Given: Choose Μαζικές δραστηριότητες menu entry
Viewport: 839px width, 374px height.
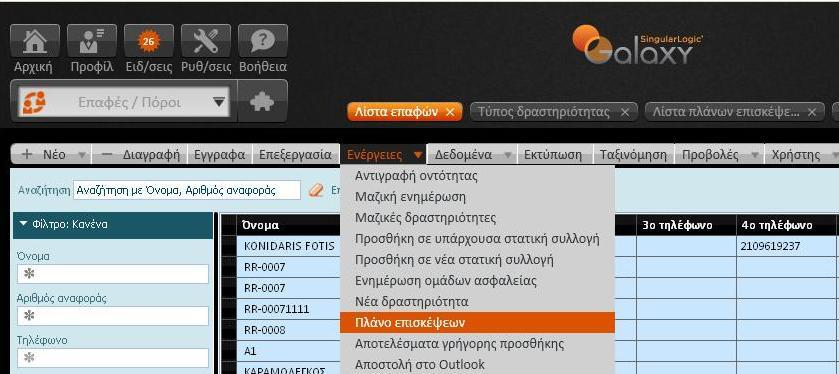Looking at the screenshot, I should click(477, 218).
